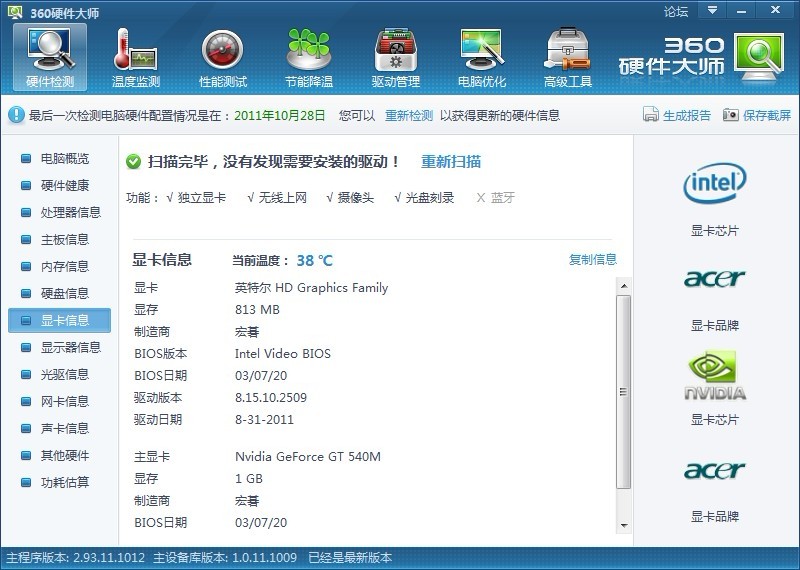Click the 独立显卡 feature indicator

click(x=196, y=197)
